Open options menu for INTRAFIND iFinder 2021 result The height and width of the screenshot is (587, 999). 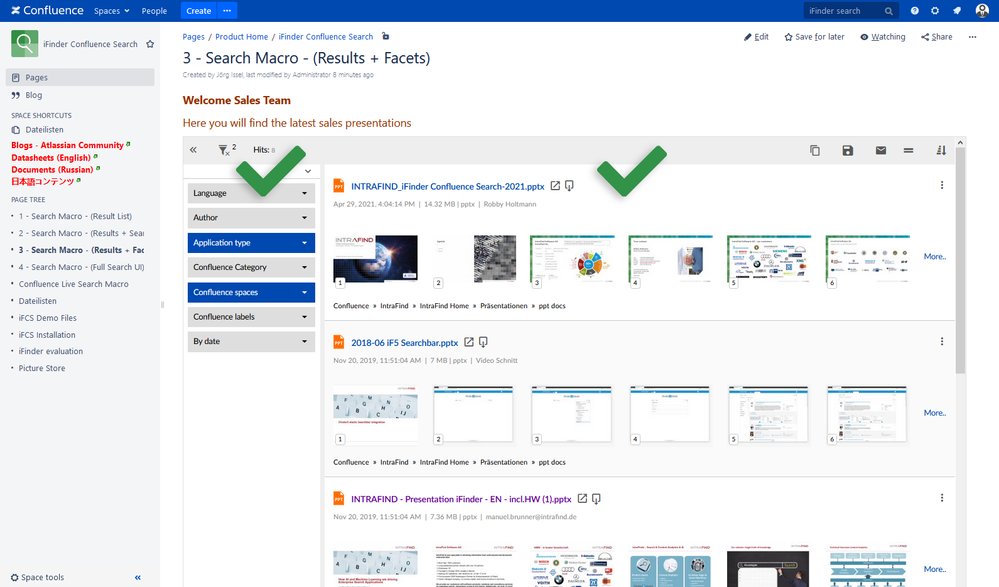pyautogui.click(x=941, y=186)
